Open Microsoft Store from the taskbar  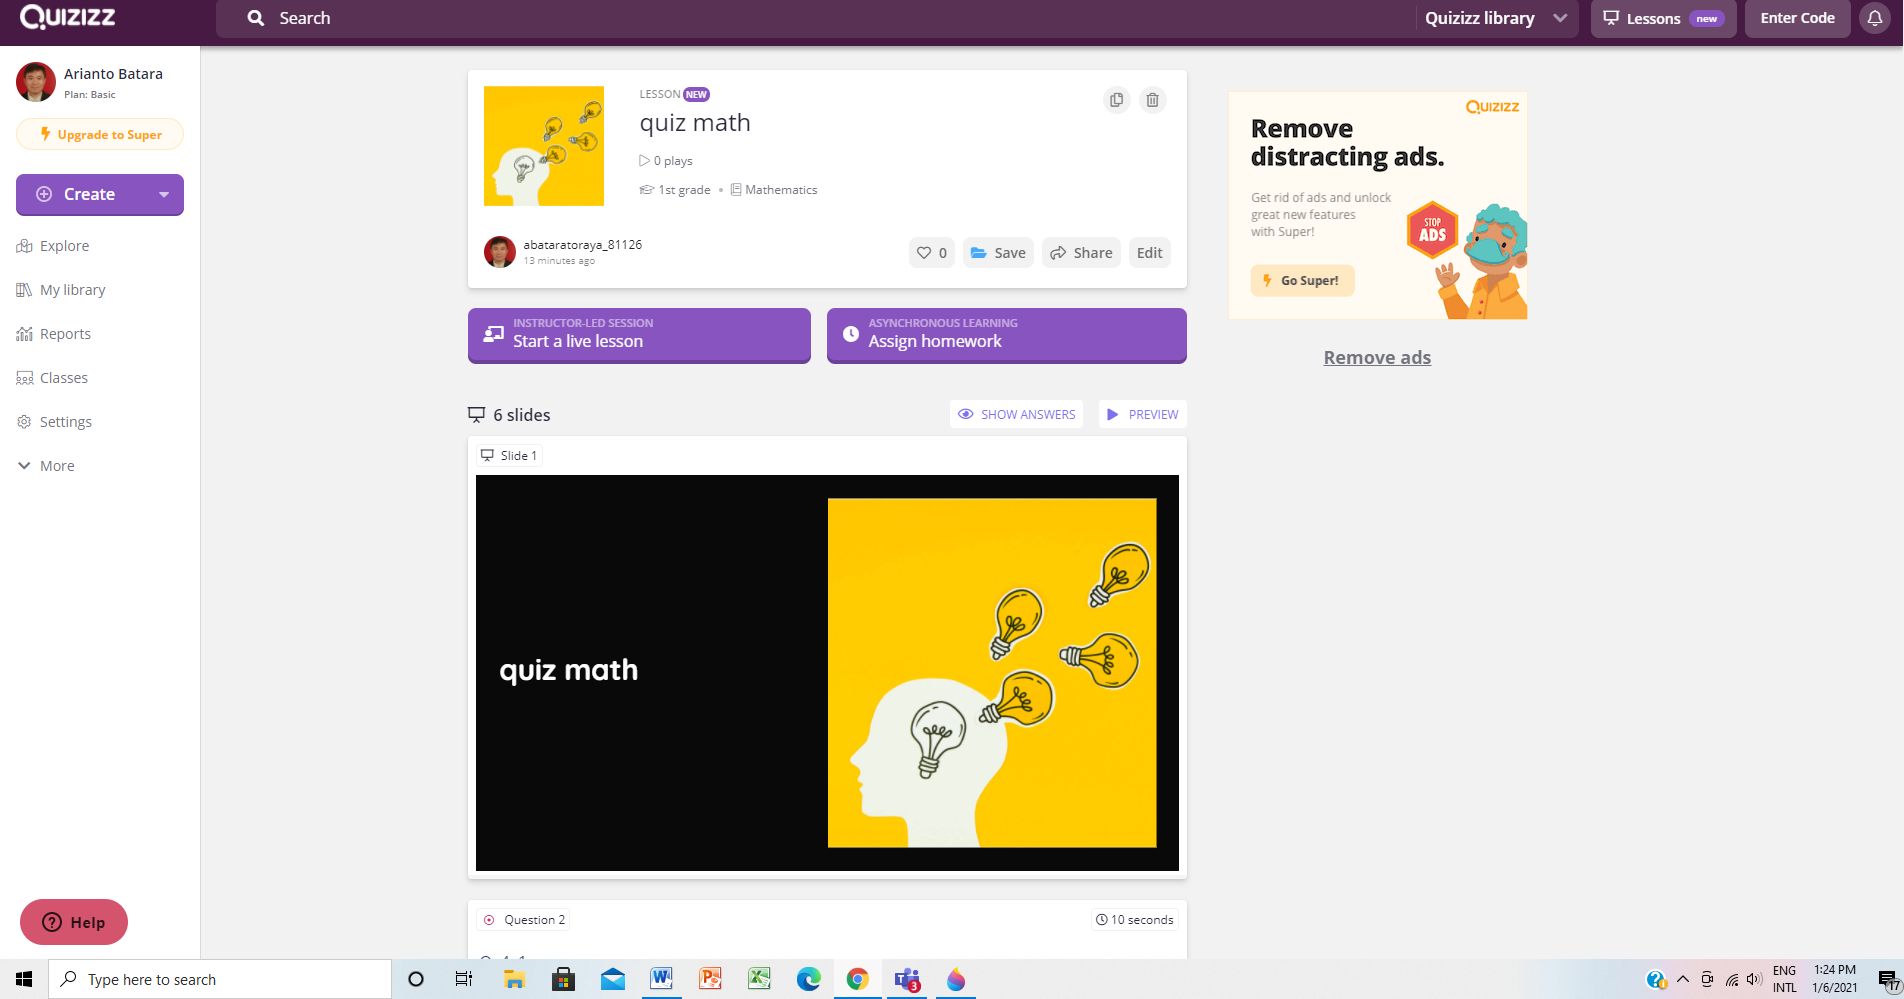click(x=563, y=979)
